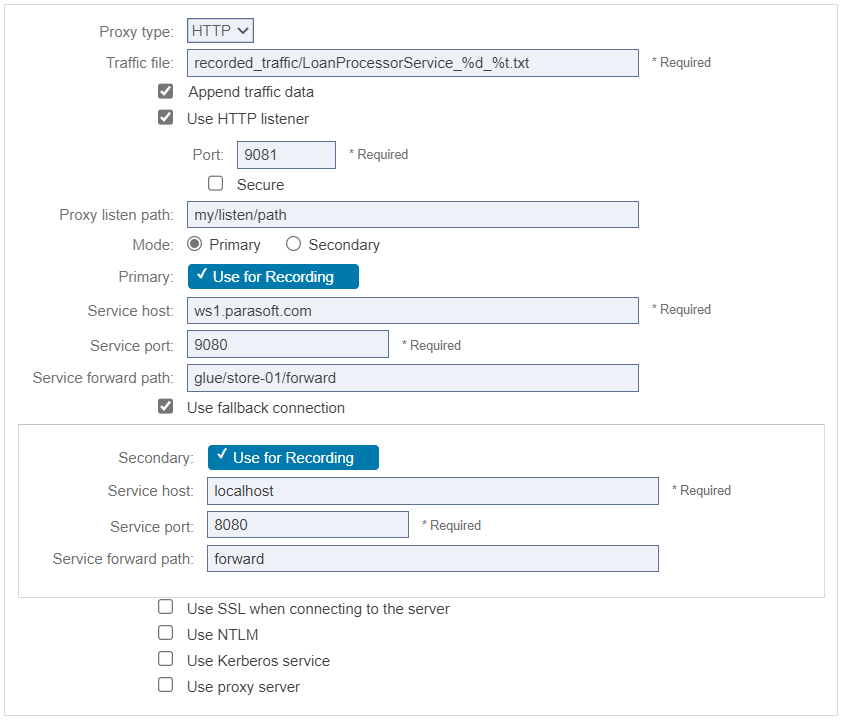Check the Use NTLM checkbox
The height and width of the screenshot is (720, 842).
(165, 633)
